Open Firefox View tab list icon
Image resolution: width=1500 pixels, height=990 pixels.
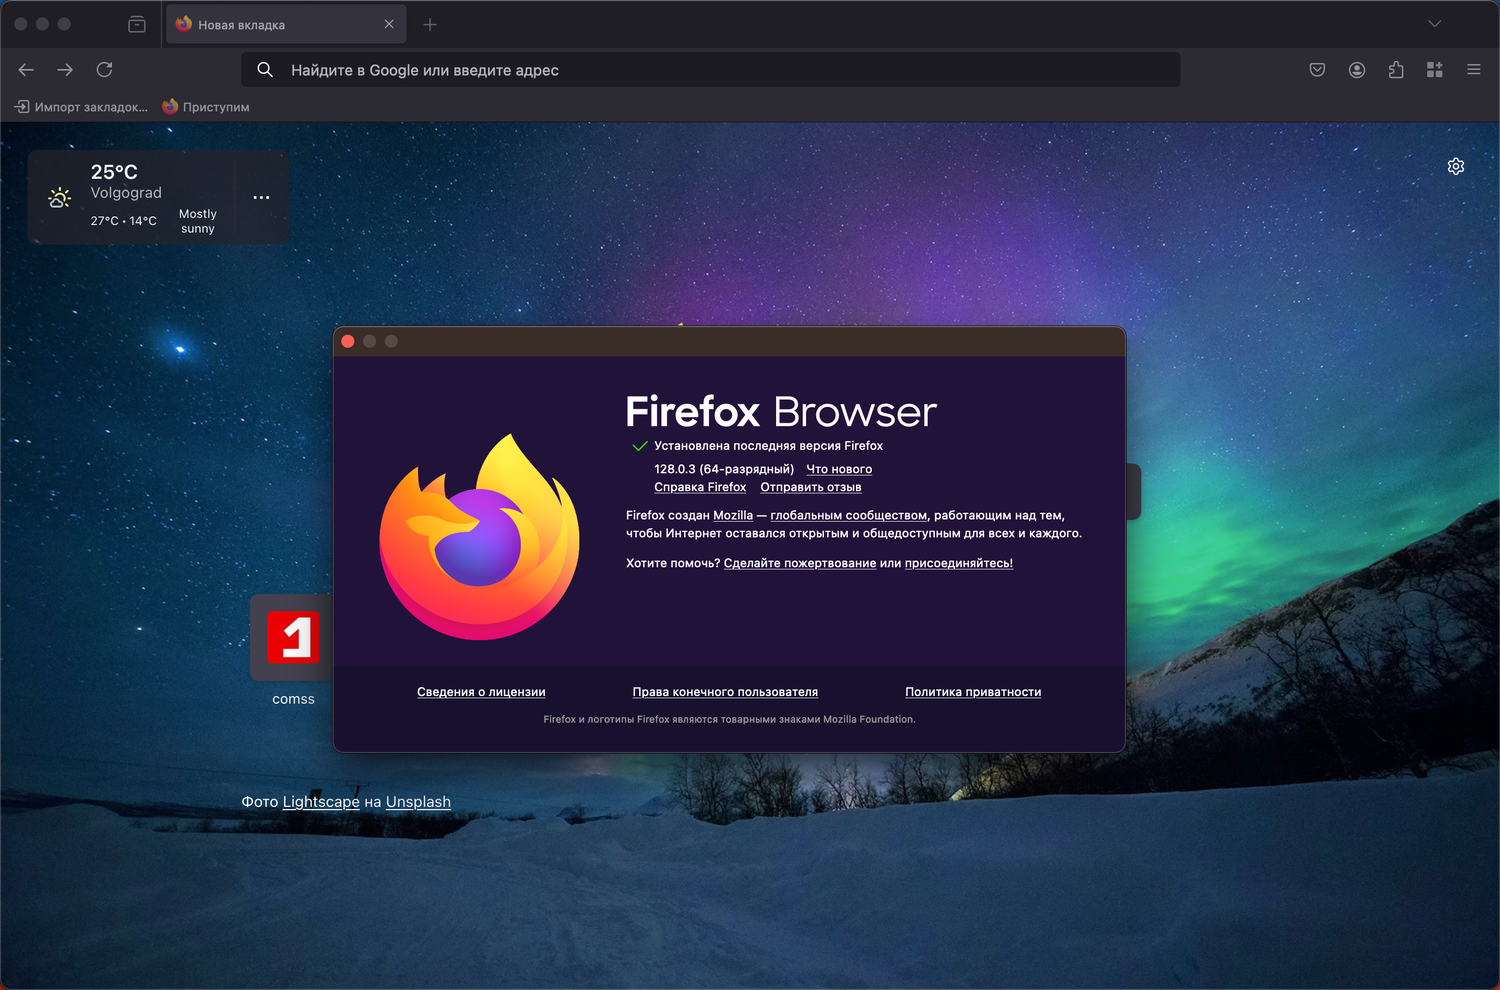[137, 24]
